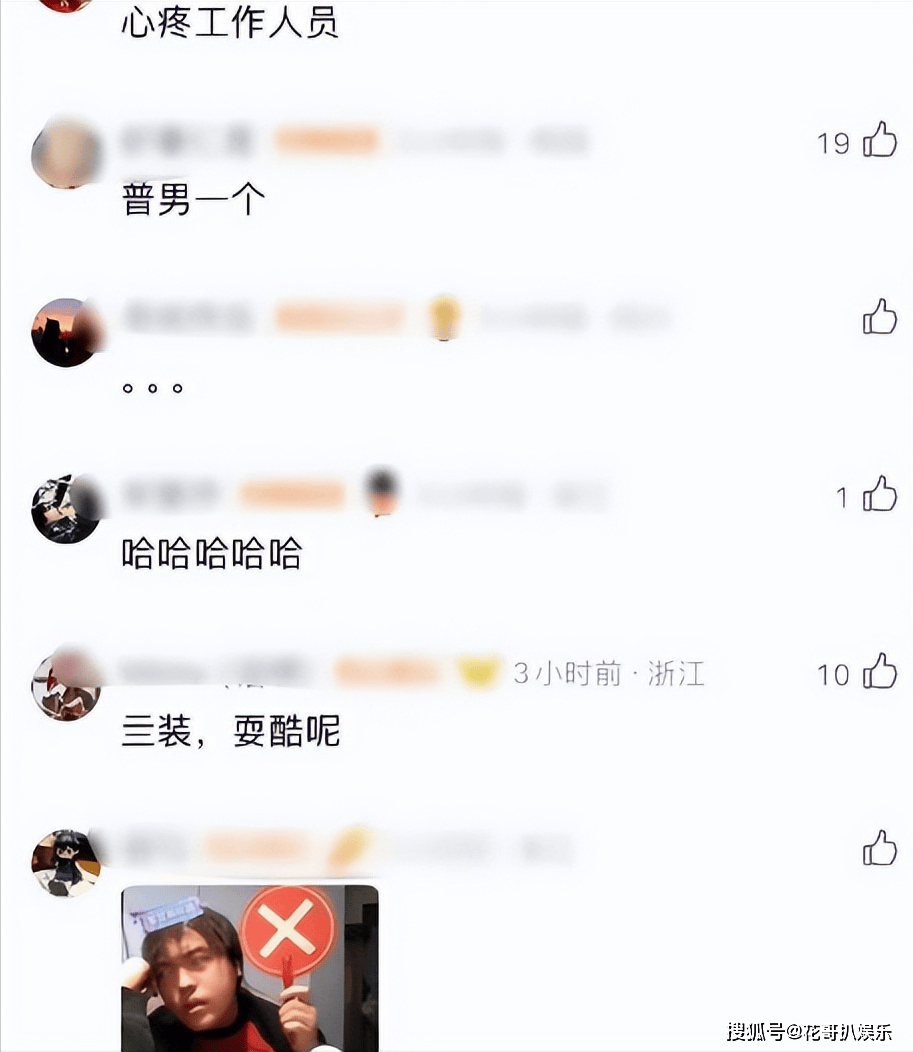Like the '哈哈哈哈哈' comment
This screenshot has height=1052, width=913.
pyautogui.click(x=879, y=494)
